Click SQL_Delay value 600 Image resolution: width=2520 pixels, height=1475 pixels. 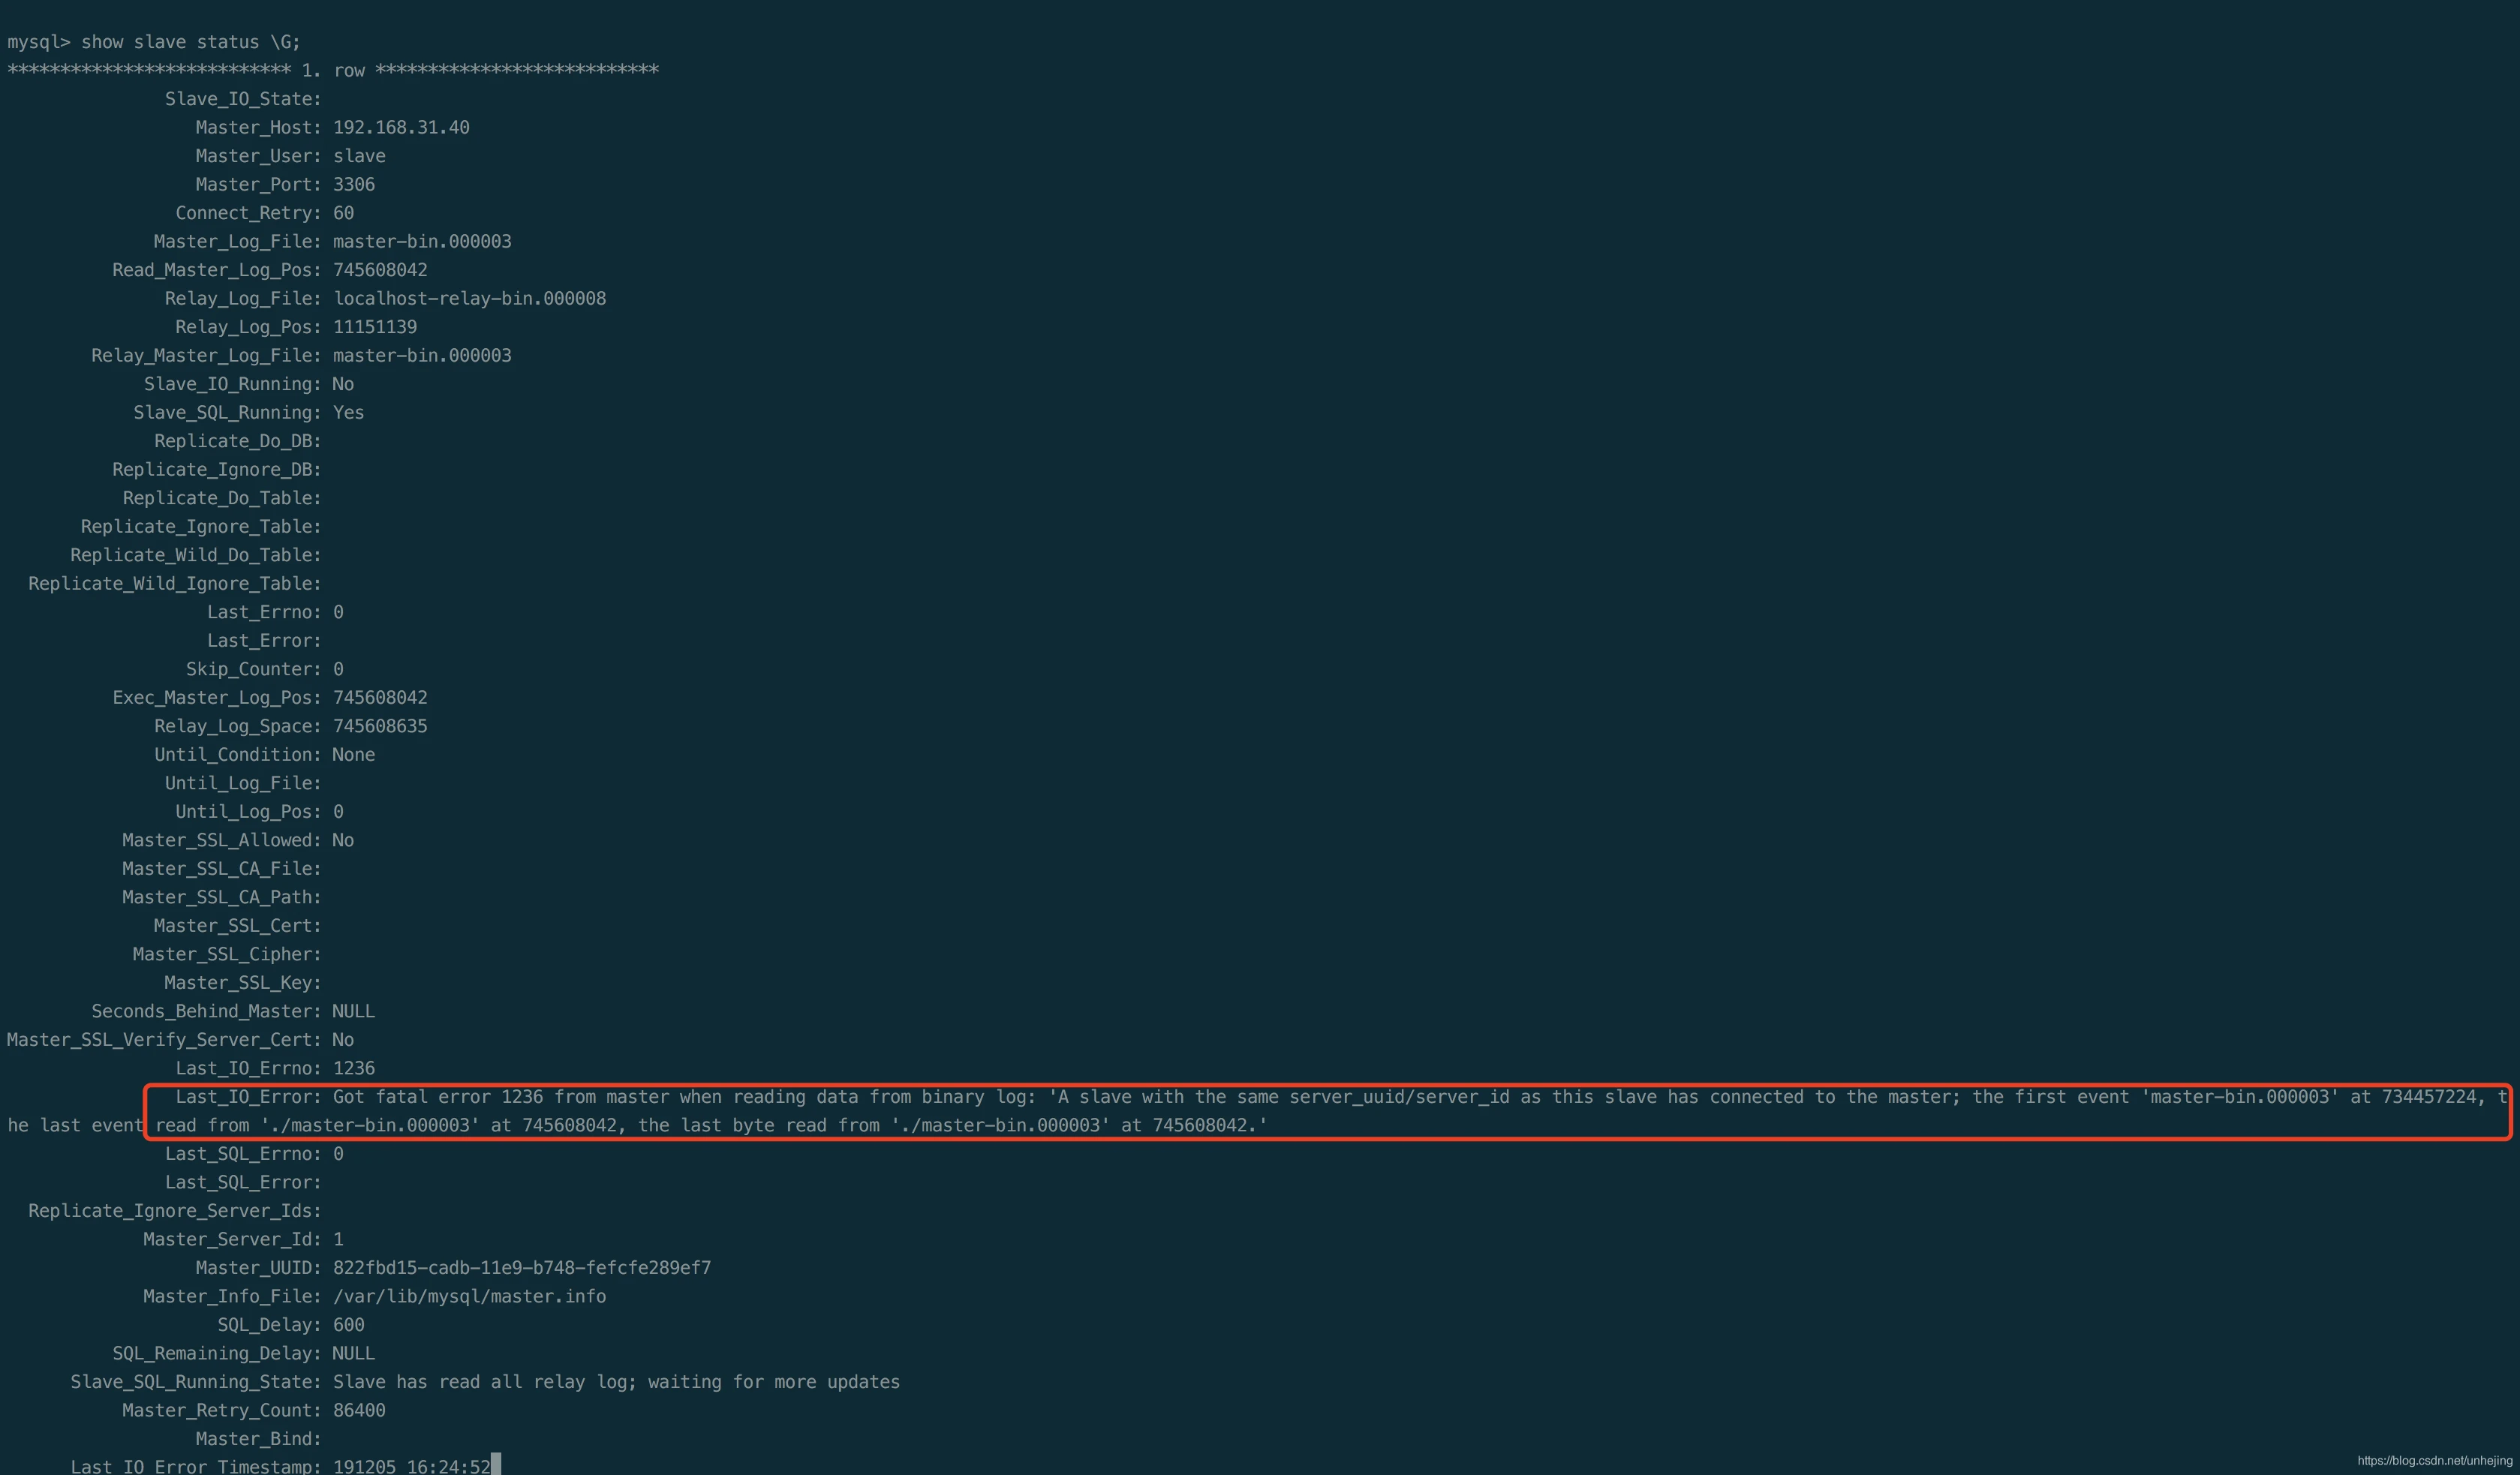pyautogui.click(x=348, y=1325)
